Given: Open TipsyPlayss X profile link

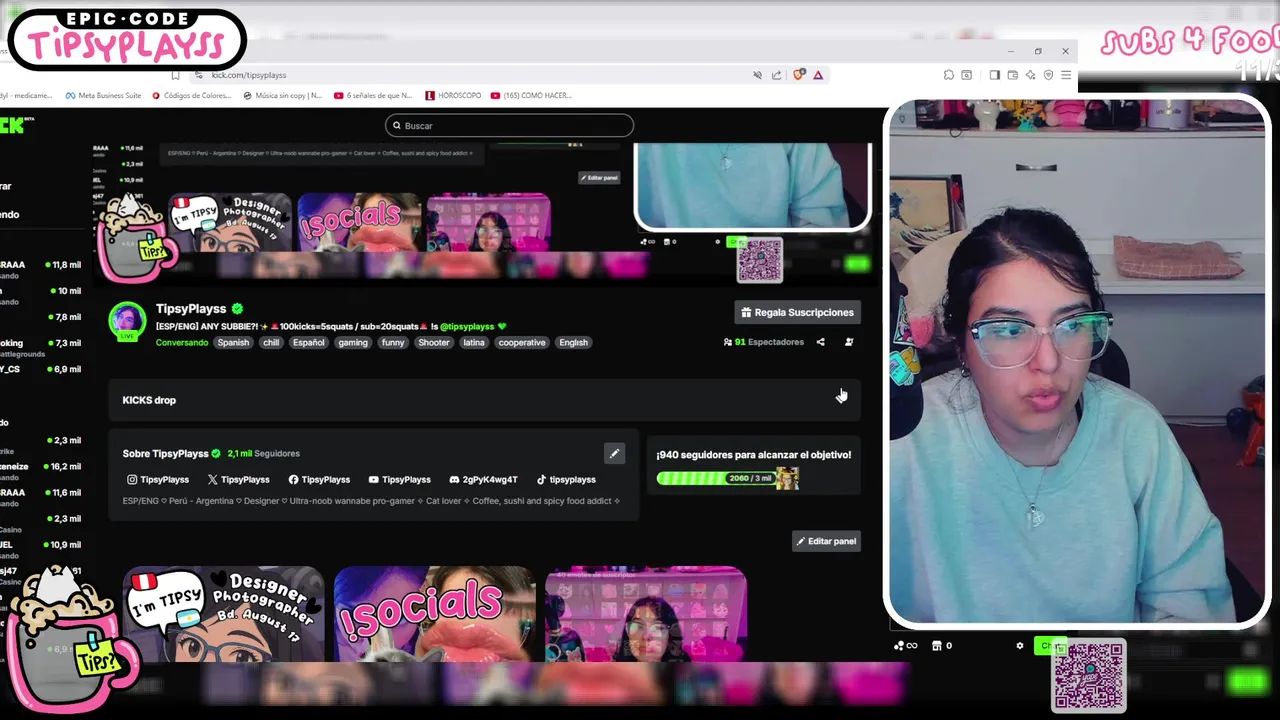Looking at the screenshot, I should (238, 480).
